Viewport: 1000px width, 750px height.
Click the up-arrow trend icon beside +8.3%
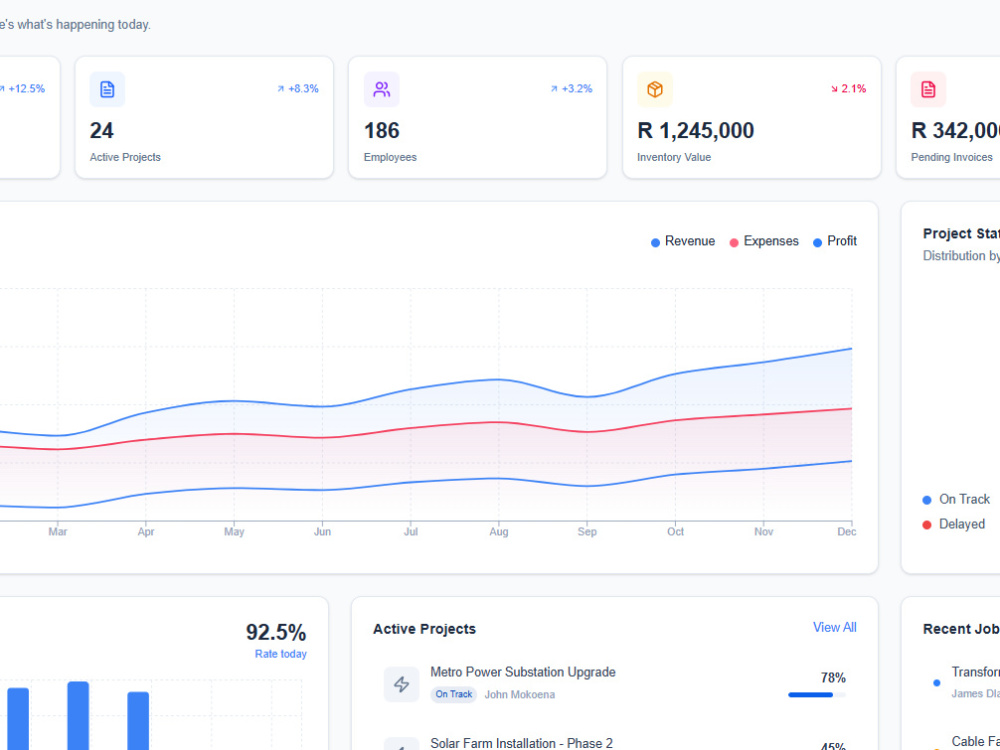point(281,89)
